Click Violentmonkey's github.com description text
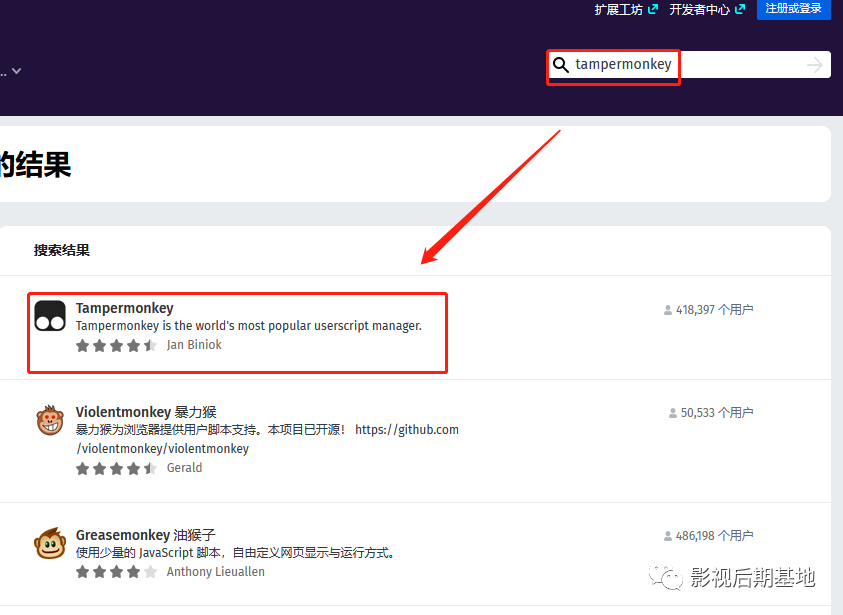The image size is (843, 615). (x=267, y=439)
